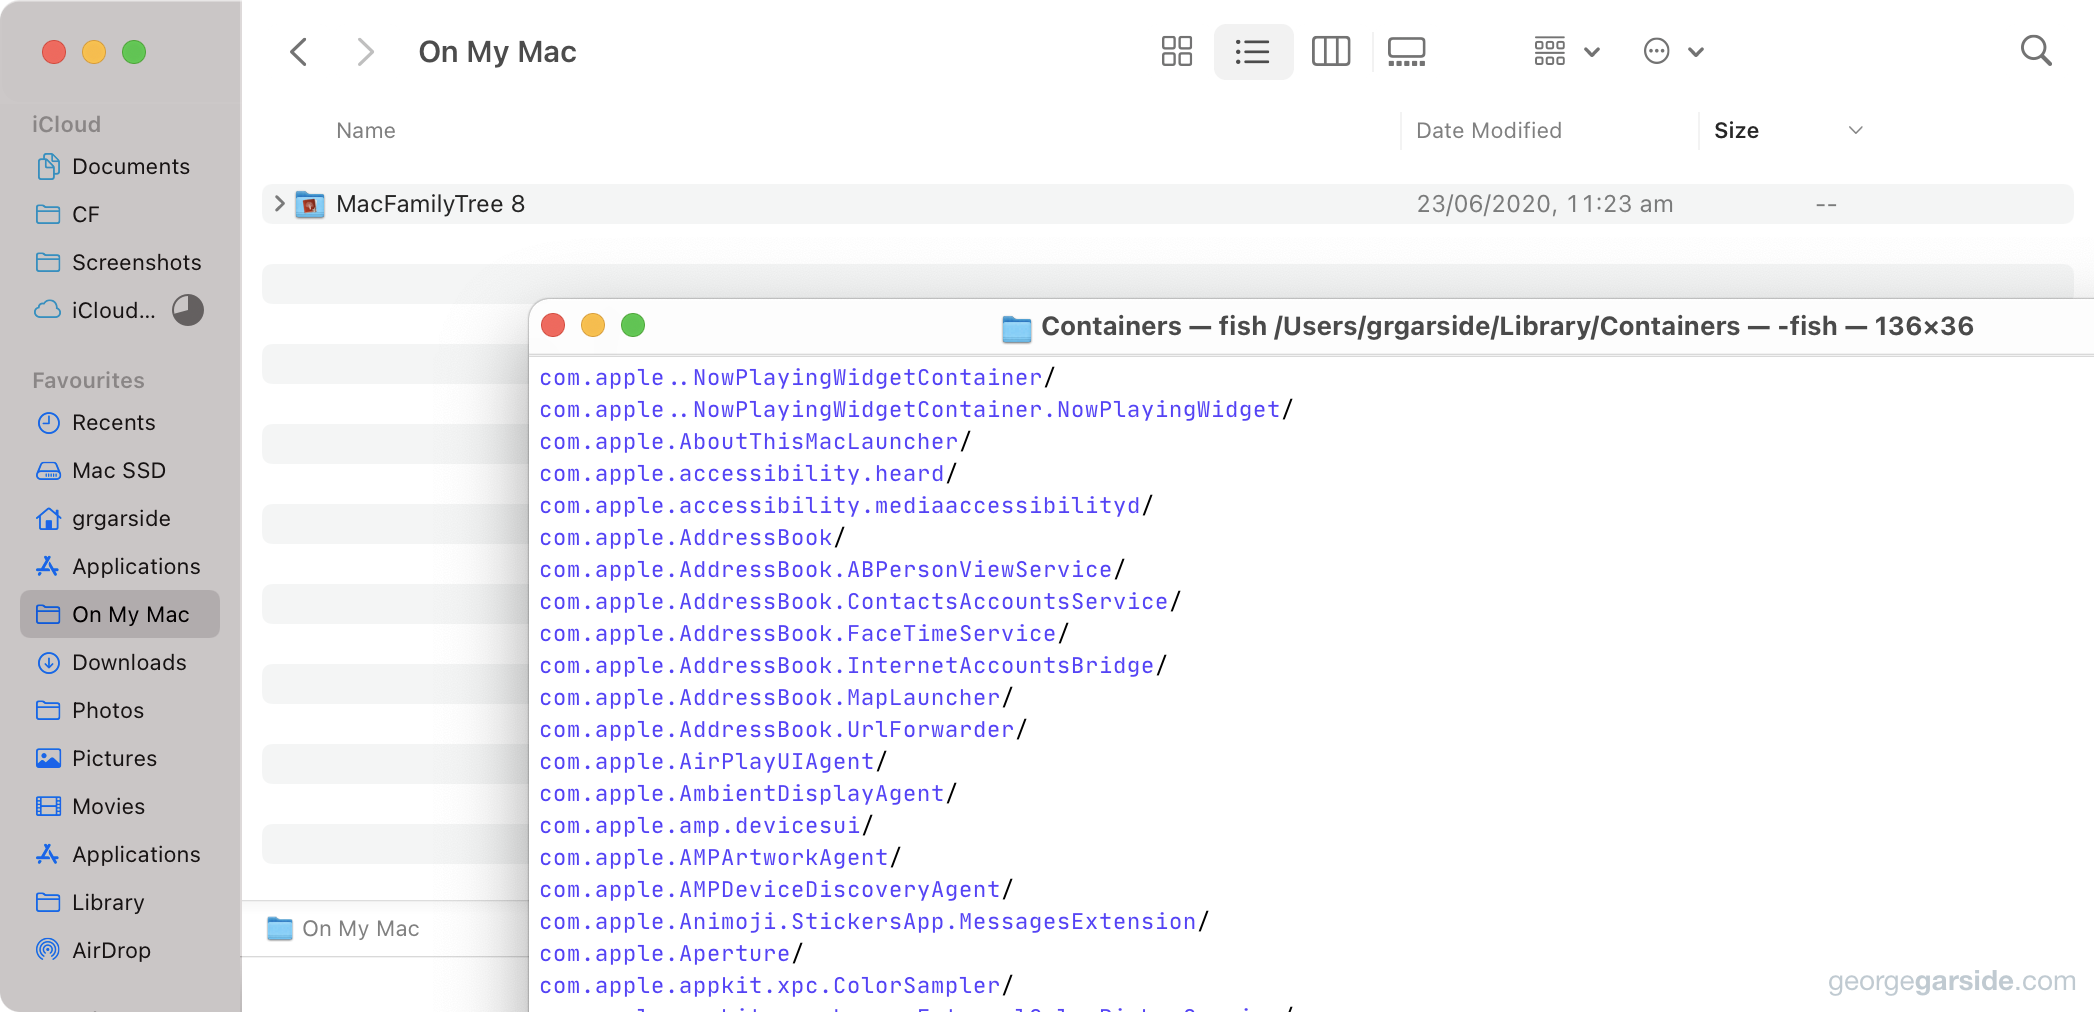The image size is (2094, 1012).
Task: Click the Downloads arrow icon in sidebar
Action: click(x=48, y=662)
